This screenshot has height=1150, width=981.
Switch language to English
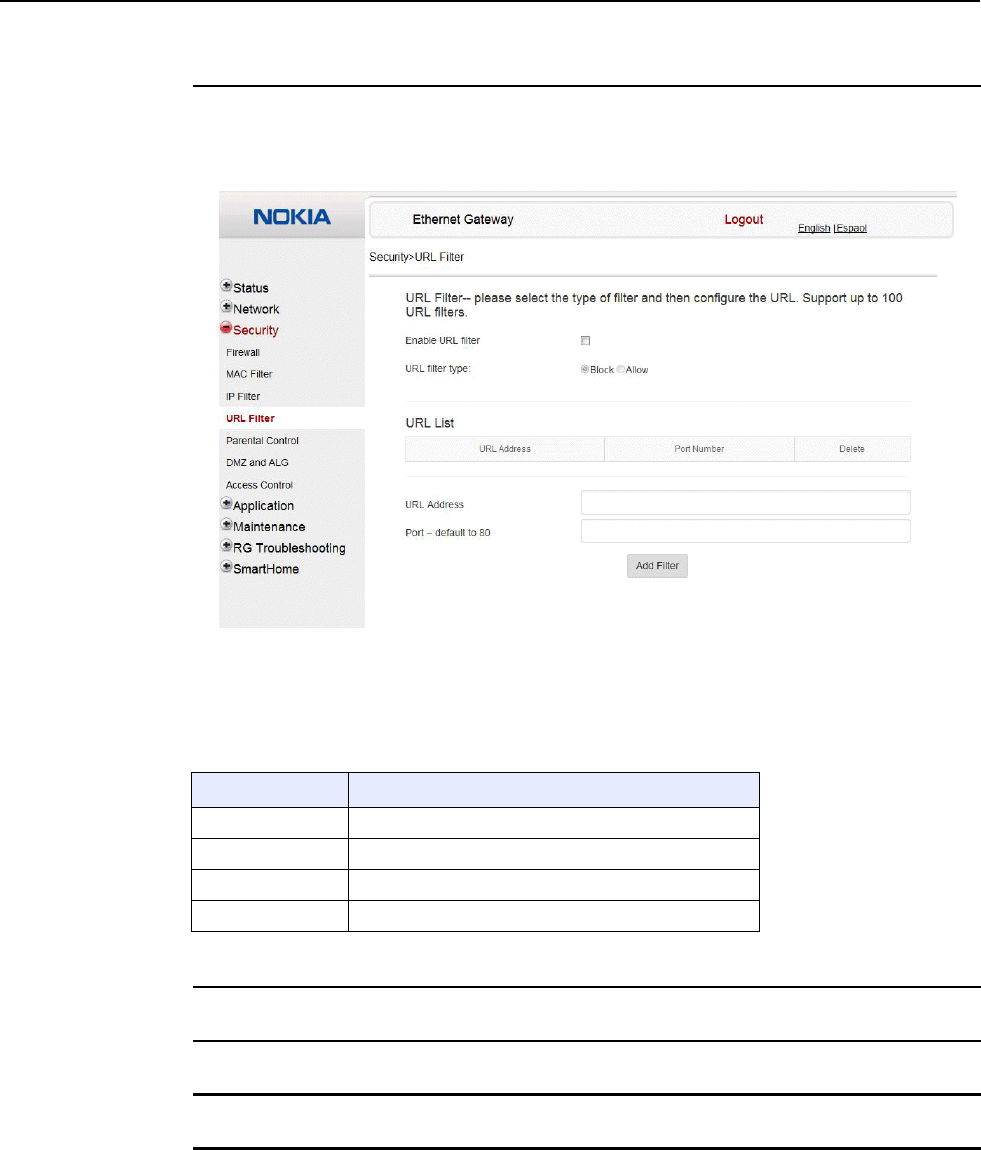coord(814,228)
